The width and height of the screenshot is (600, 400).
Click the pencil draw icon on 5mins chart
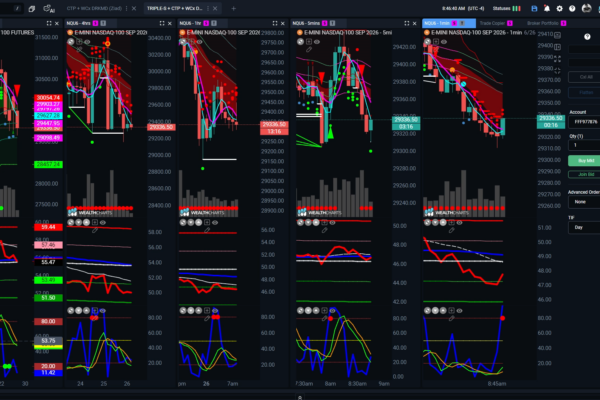pyautogui.click(x=309, y=49)
